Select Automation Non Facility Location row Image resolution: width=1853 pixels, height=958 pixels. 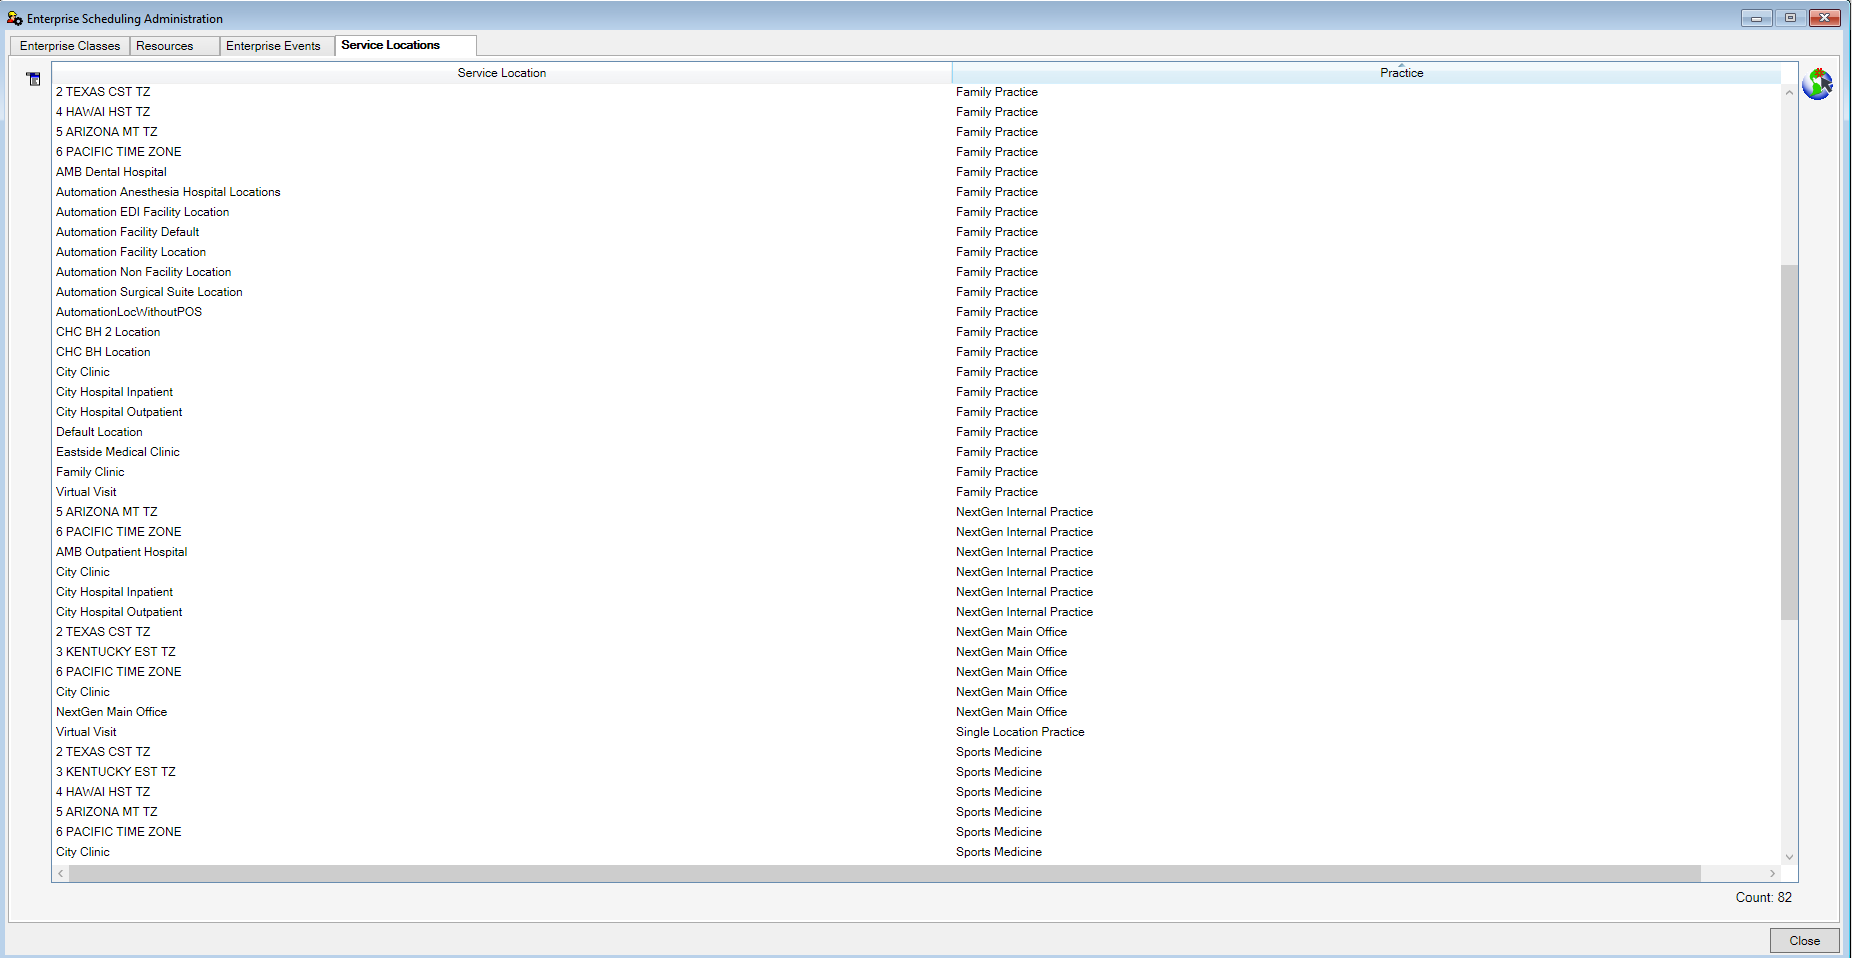(917, 272)
